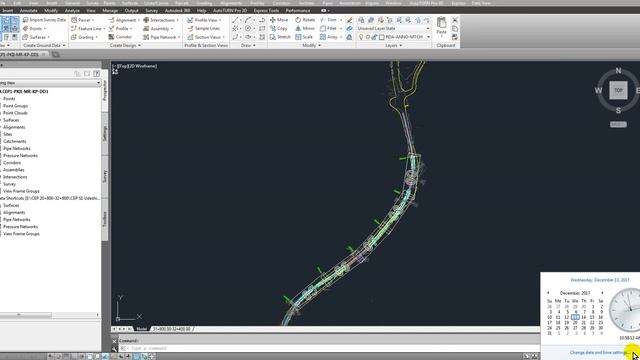This screenshot has height=360, width=640.
Task: Select the Surfaces ribbon tool
Action: coord(36,37)
